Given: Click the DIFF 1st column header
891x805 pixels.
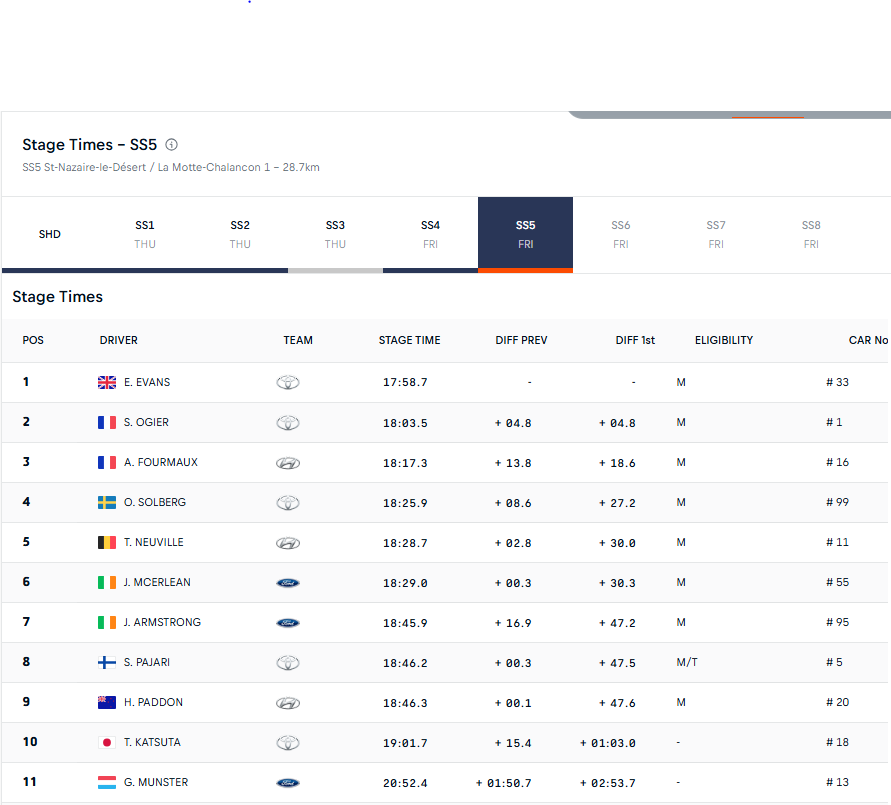Looking at the screenshot, I should tap(635, 340).
